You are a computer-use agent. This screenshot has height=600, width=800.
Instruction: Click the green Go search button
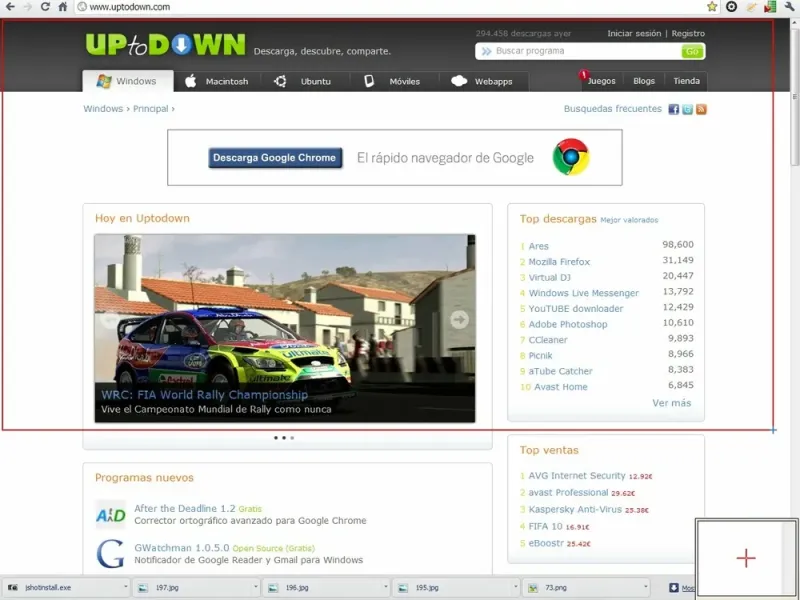coord(692,51)
